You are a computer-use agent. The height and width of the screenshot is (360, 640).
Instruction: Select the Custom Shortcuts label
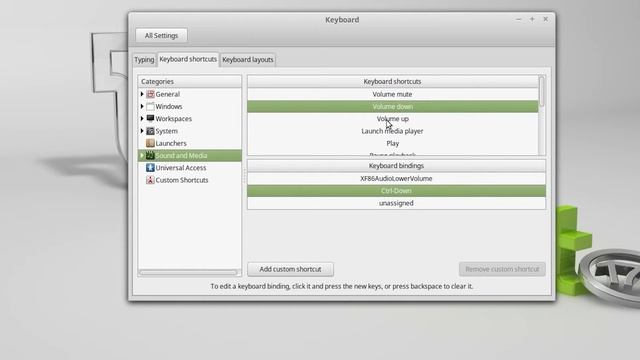coord(182,180)
